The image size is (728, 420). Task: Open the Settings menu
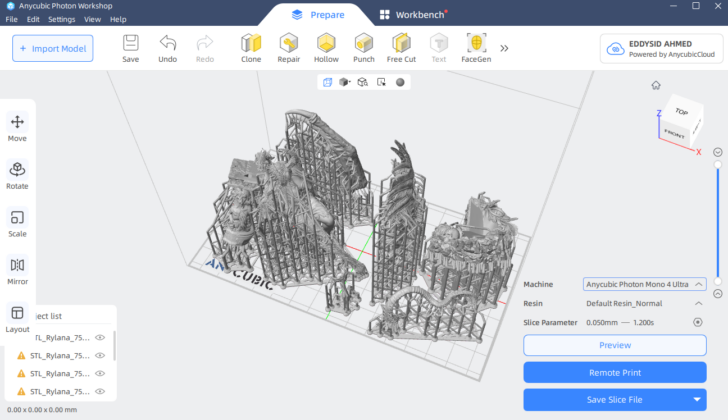(x=61, y=19)
